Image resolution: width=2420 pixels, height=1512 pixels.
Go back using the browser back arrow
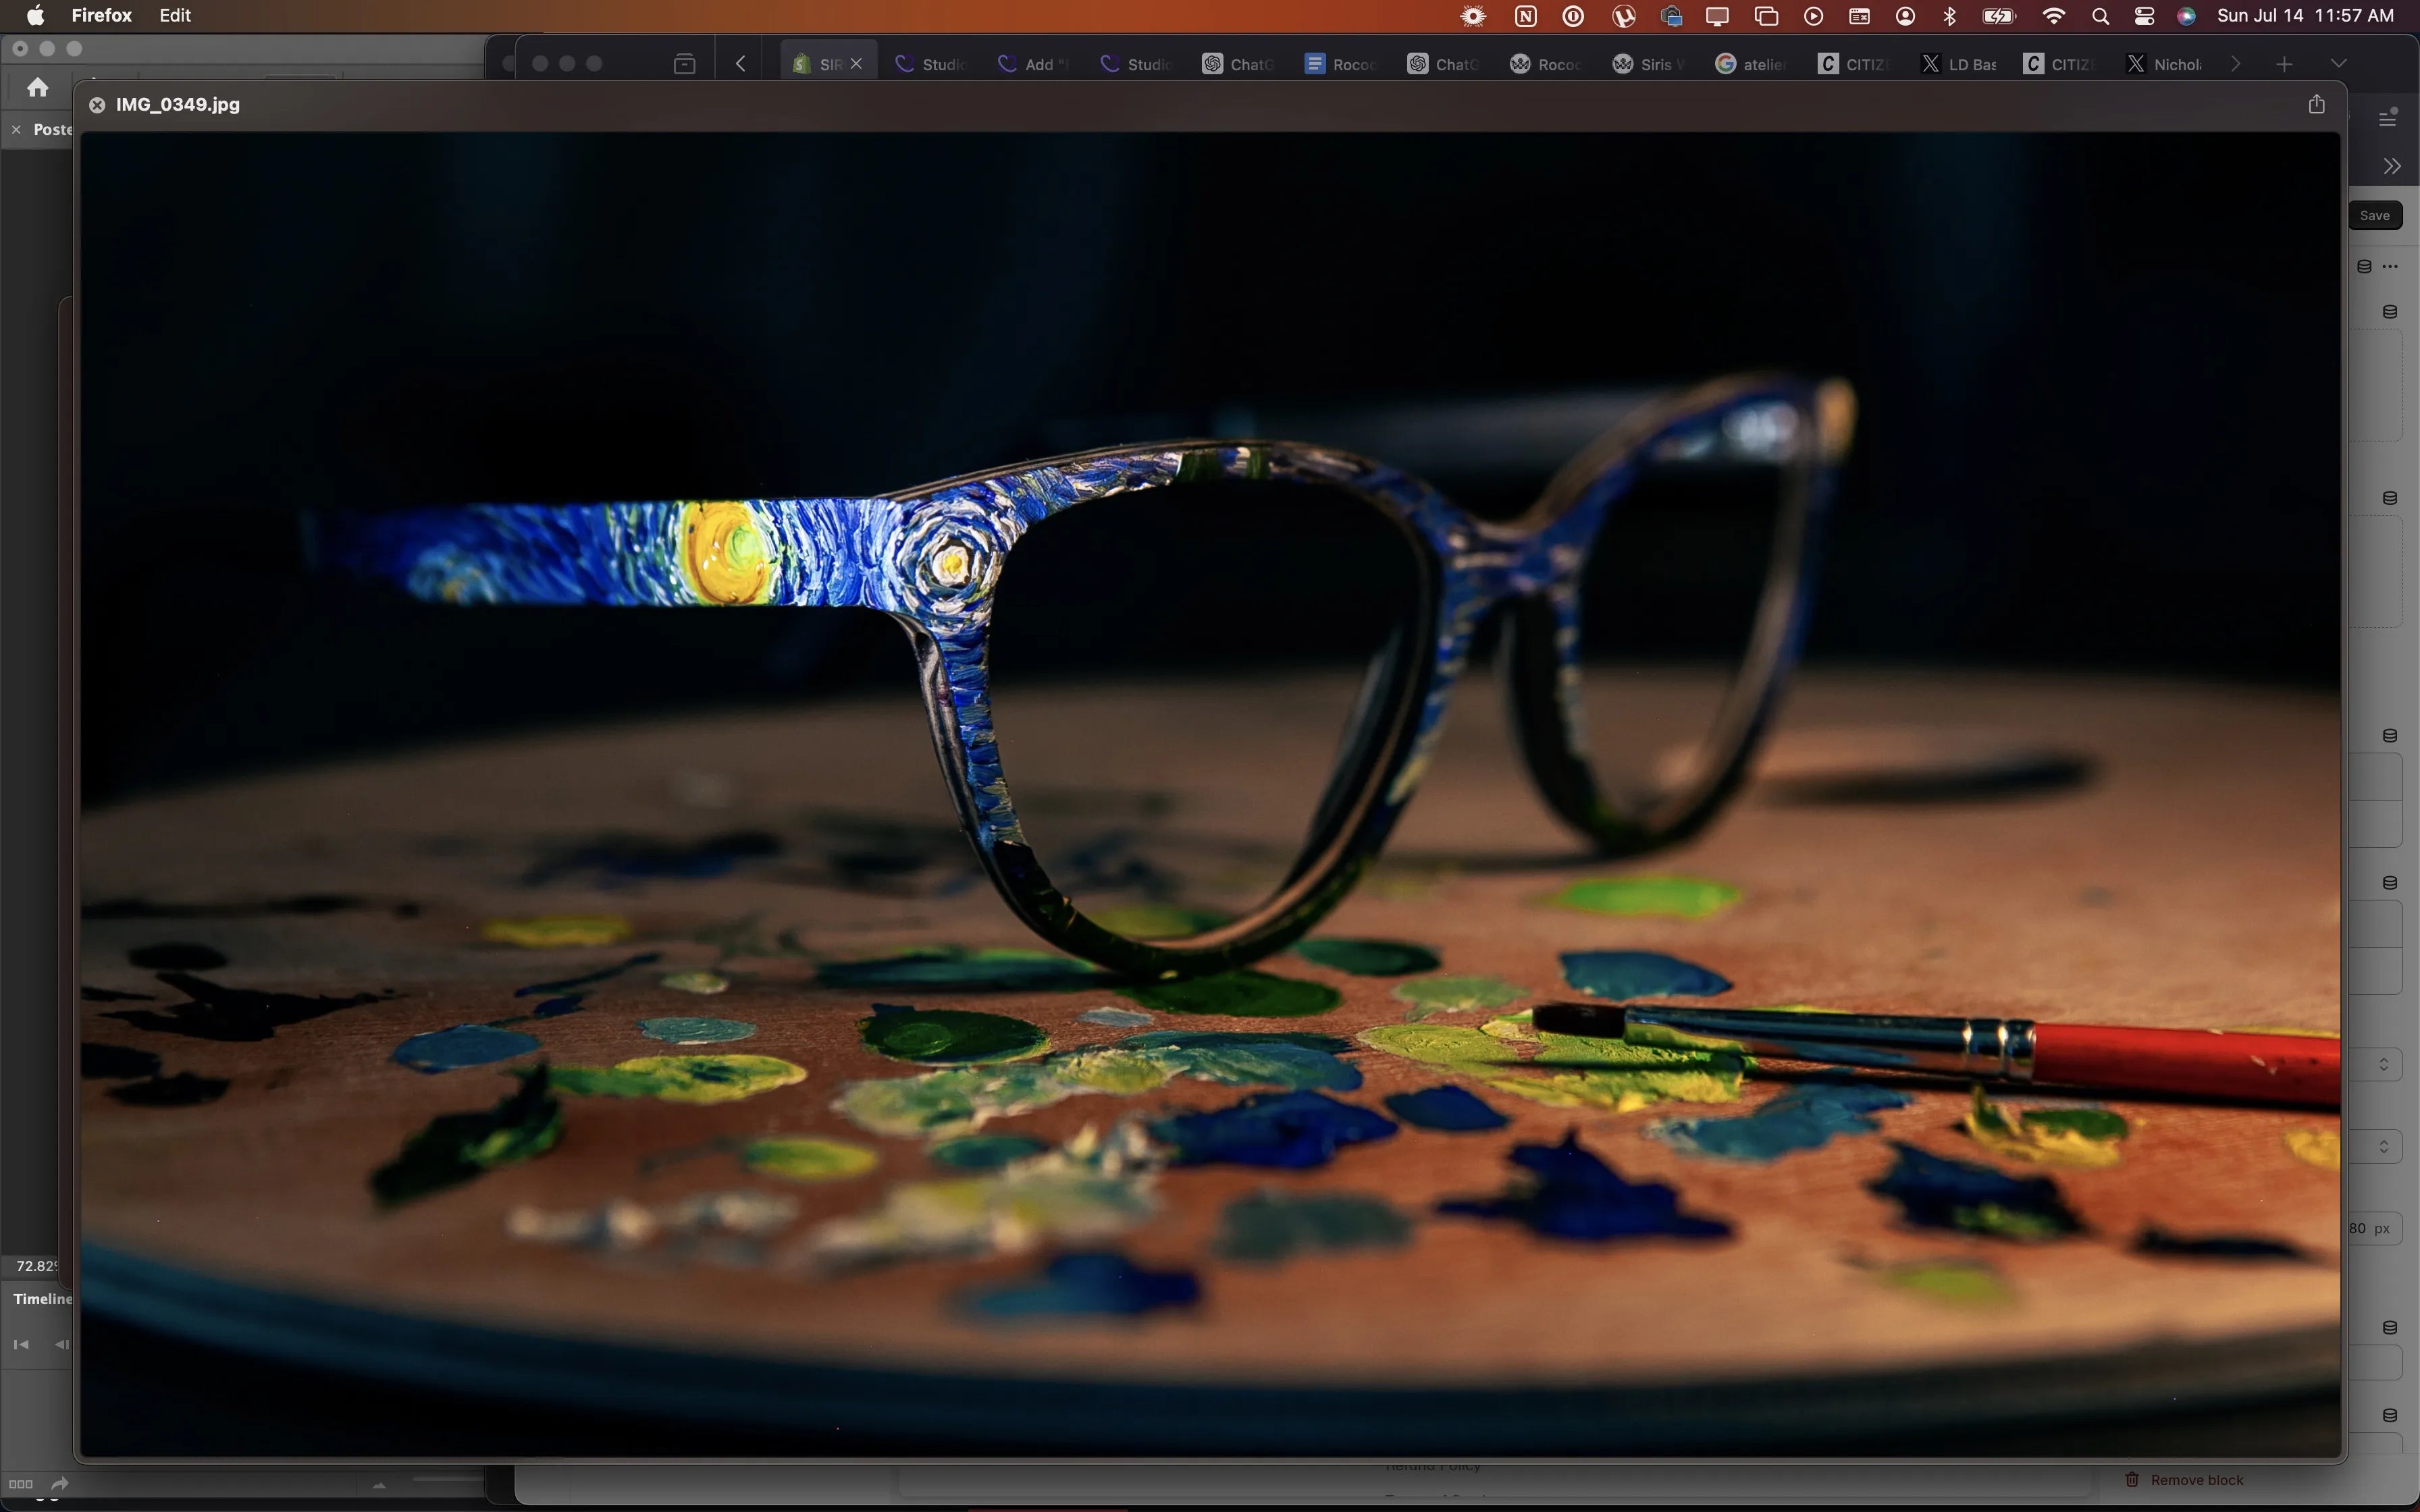tap(741, 64)
